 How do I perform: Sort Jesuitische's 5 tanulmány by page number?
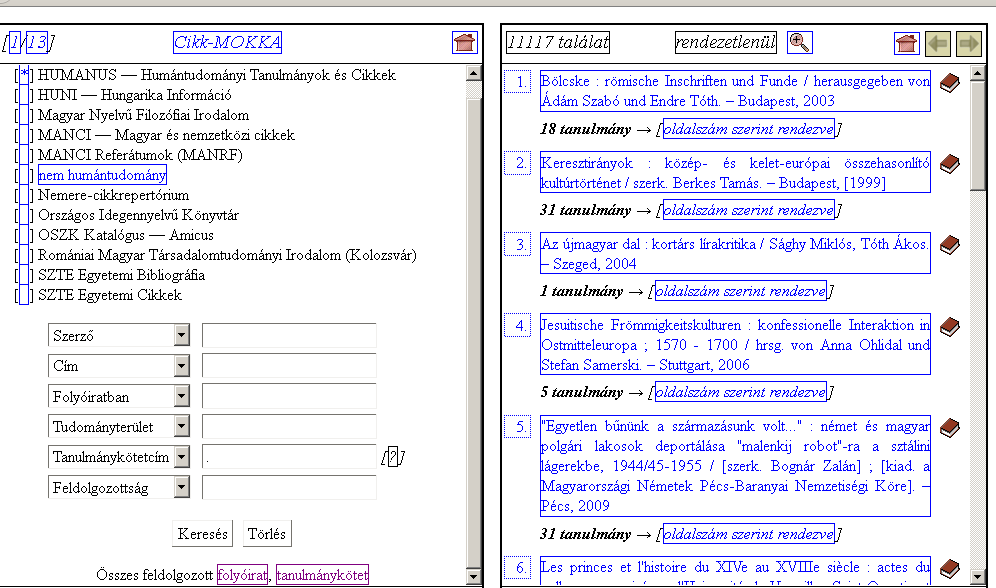[741, 392]
